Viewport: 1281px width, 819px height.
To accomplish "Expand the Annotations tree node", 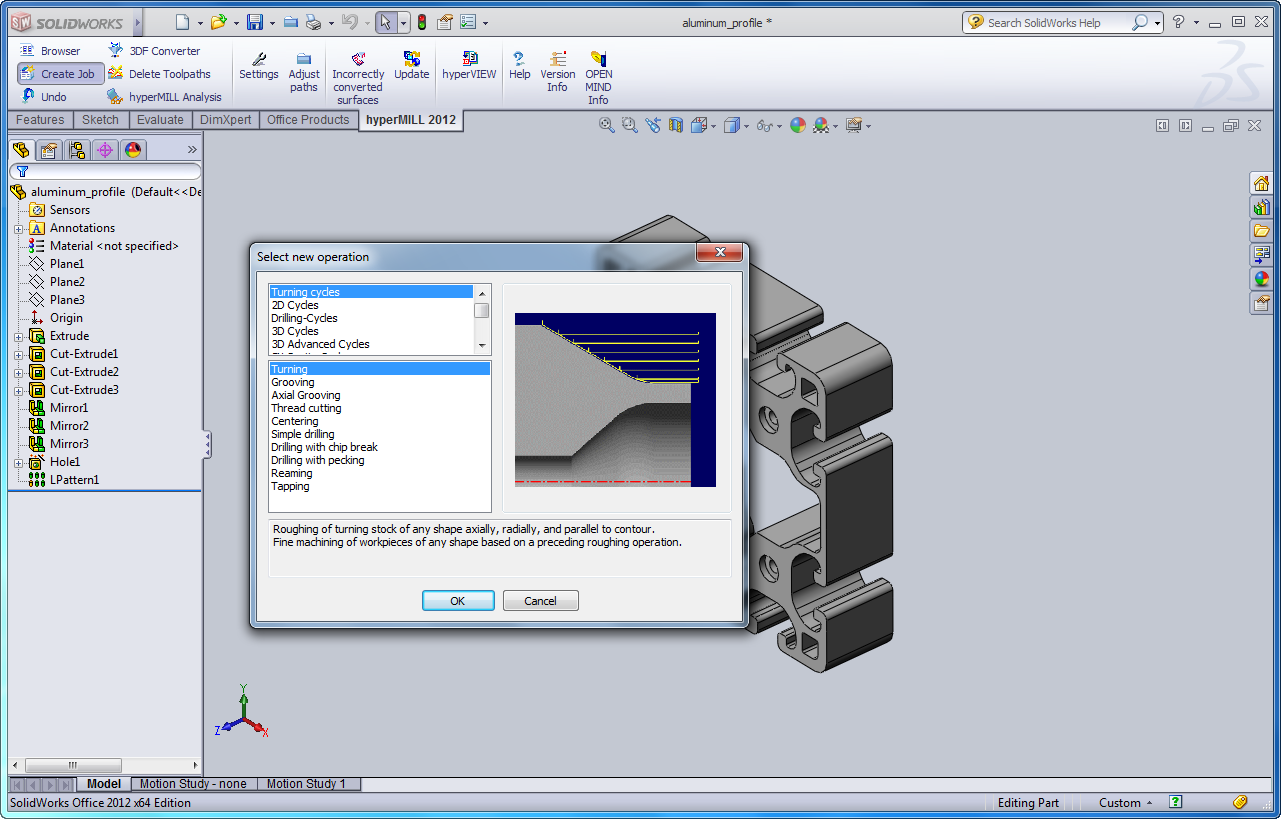I will 18,228.
